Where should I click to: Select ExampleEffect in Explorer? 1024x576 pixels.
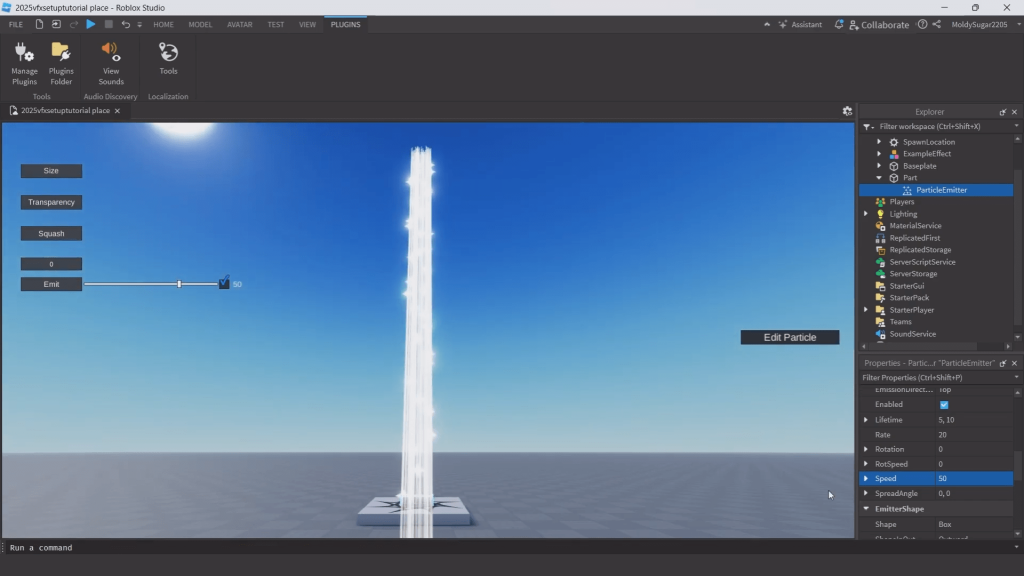(x=927, y=153)
